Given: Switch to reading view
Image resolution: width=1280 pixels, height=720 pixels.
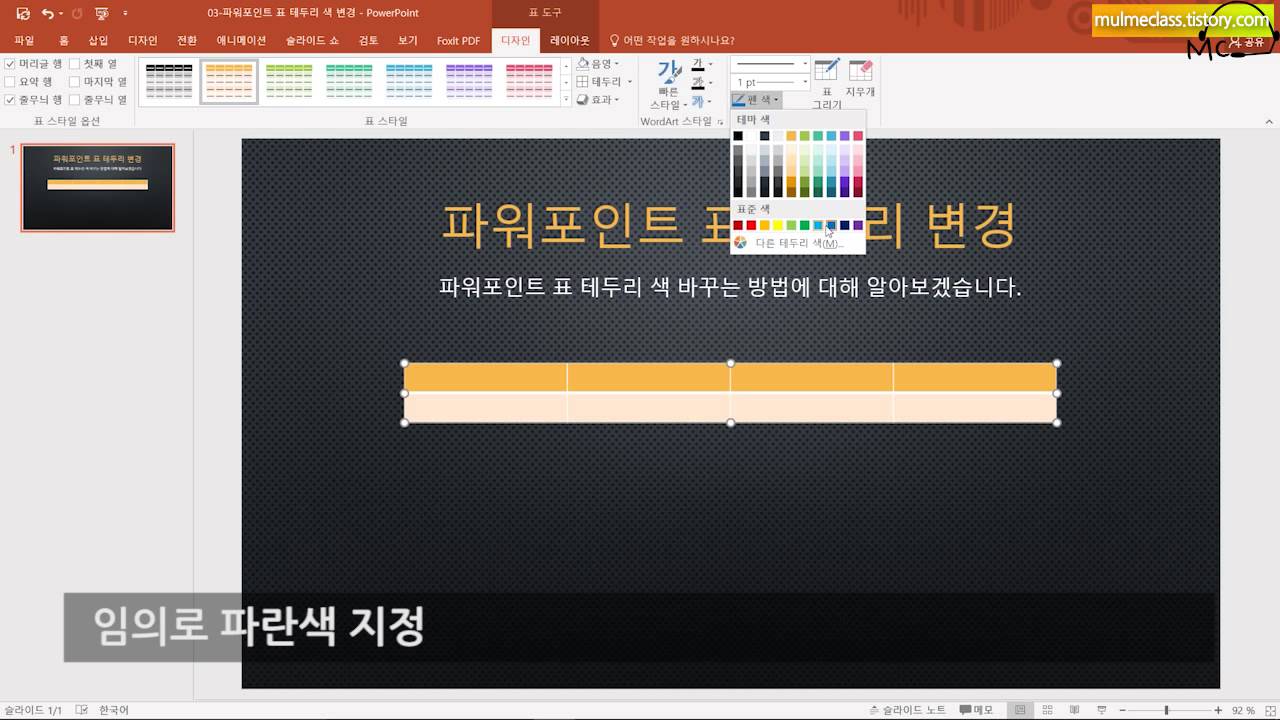Looking at the screenshot, I should click(1072, 710).
